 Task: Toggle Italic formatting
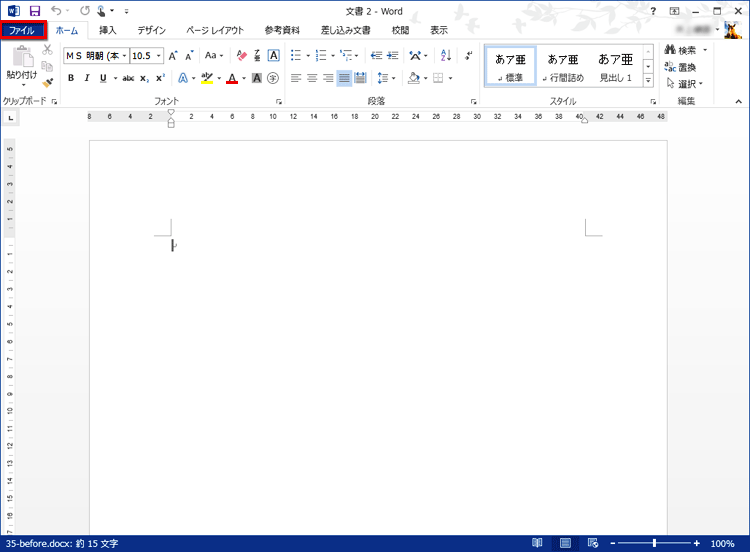87,78
